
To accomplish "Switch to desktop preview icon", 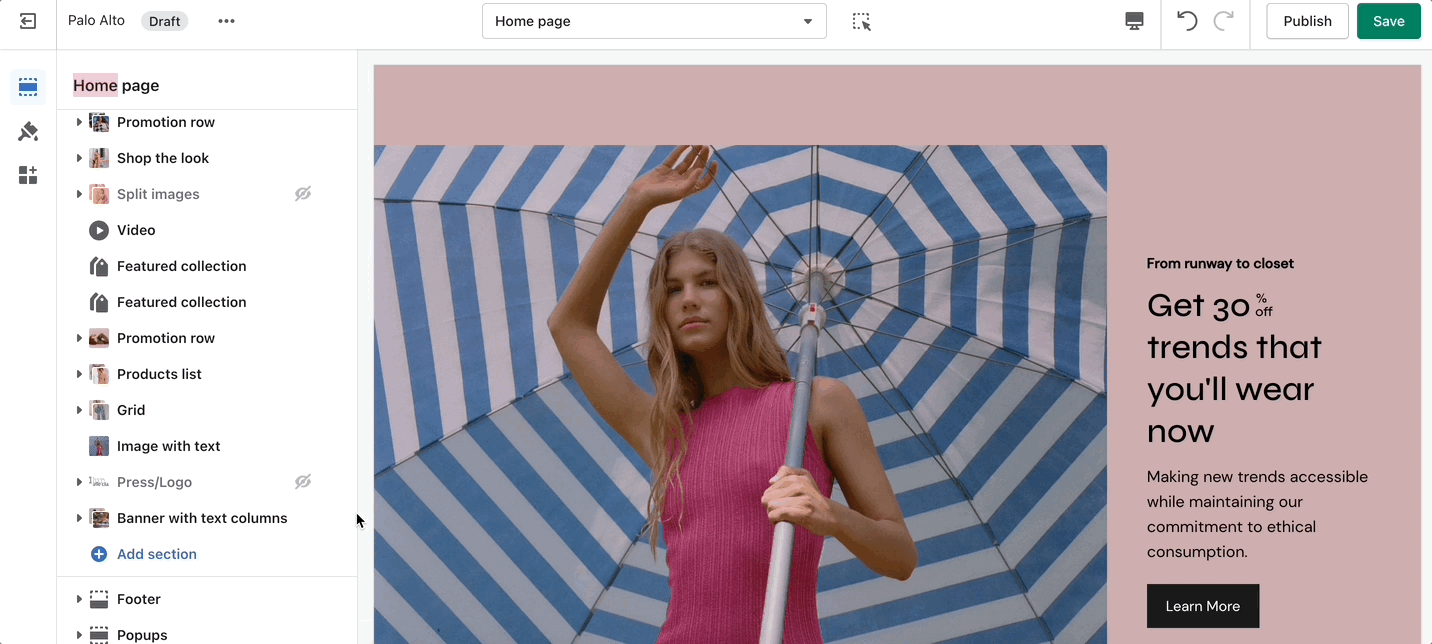I will tap(1134, 21).
